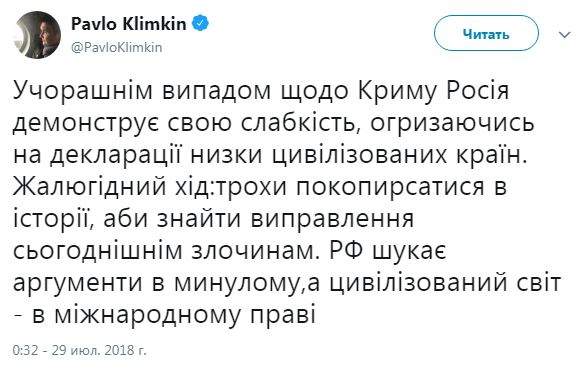587x368 pixels.
Task: Click the blue verified badge icon
Action: click(200, 24)
